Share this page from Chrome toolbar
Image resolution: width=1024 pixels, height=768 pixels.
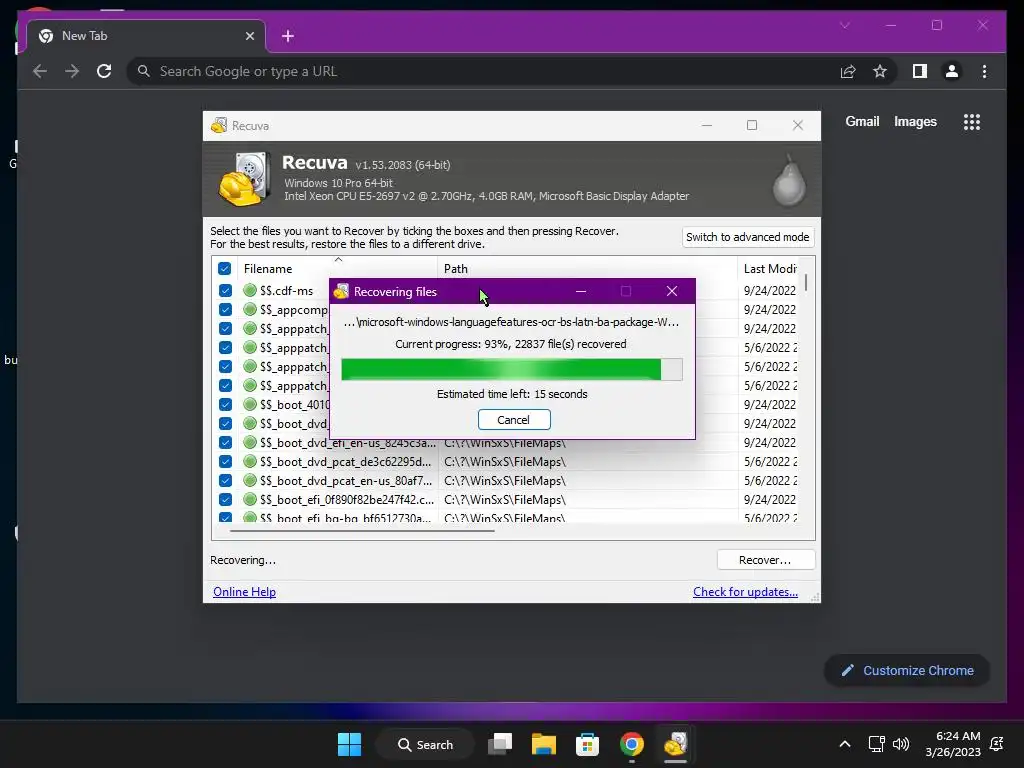click(848, 71)
